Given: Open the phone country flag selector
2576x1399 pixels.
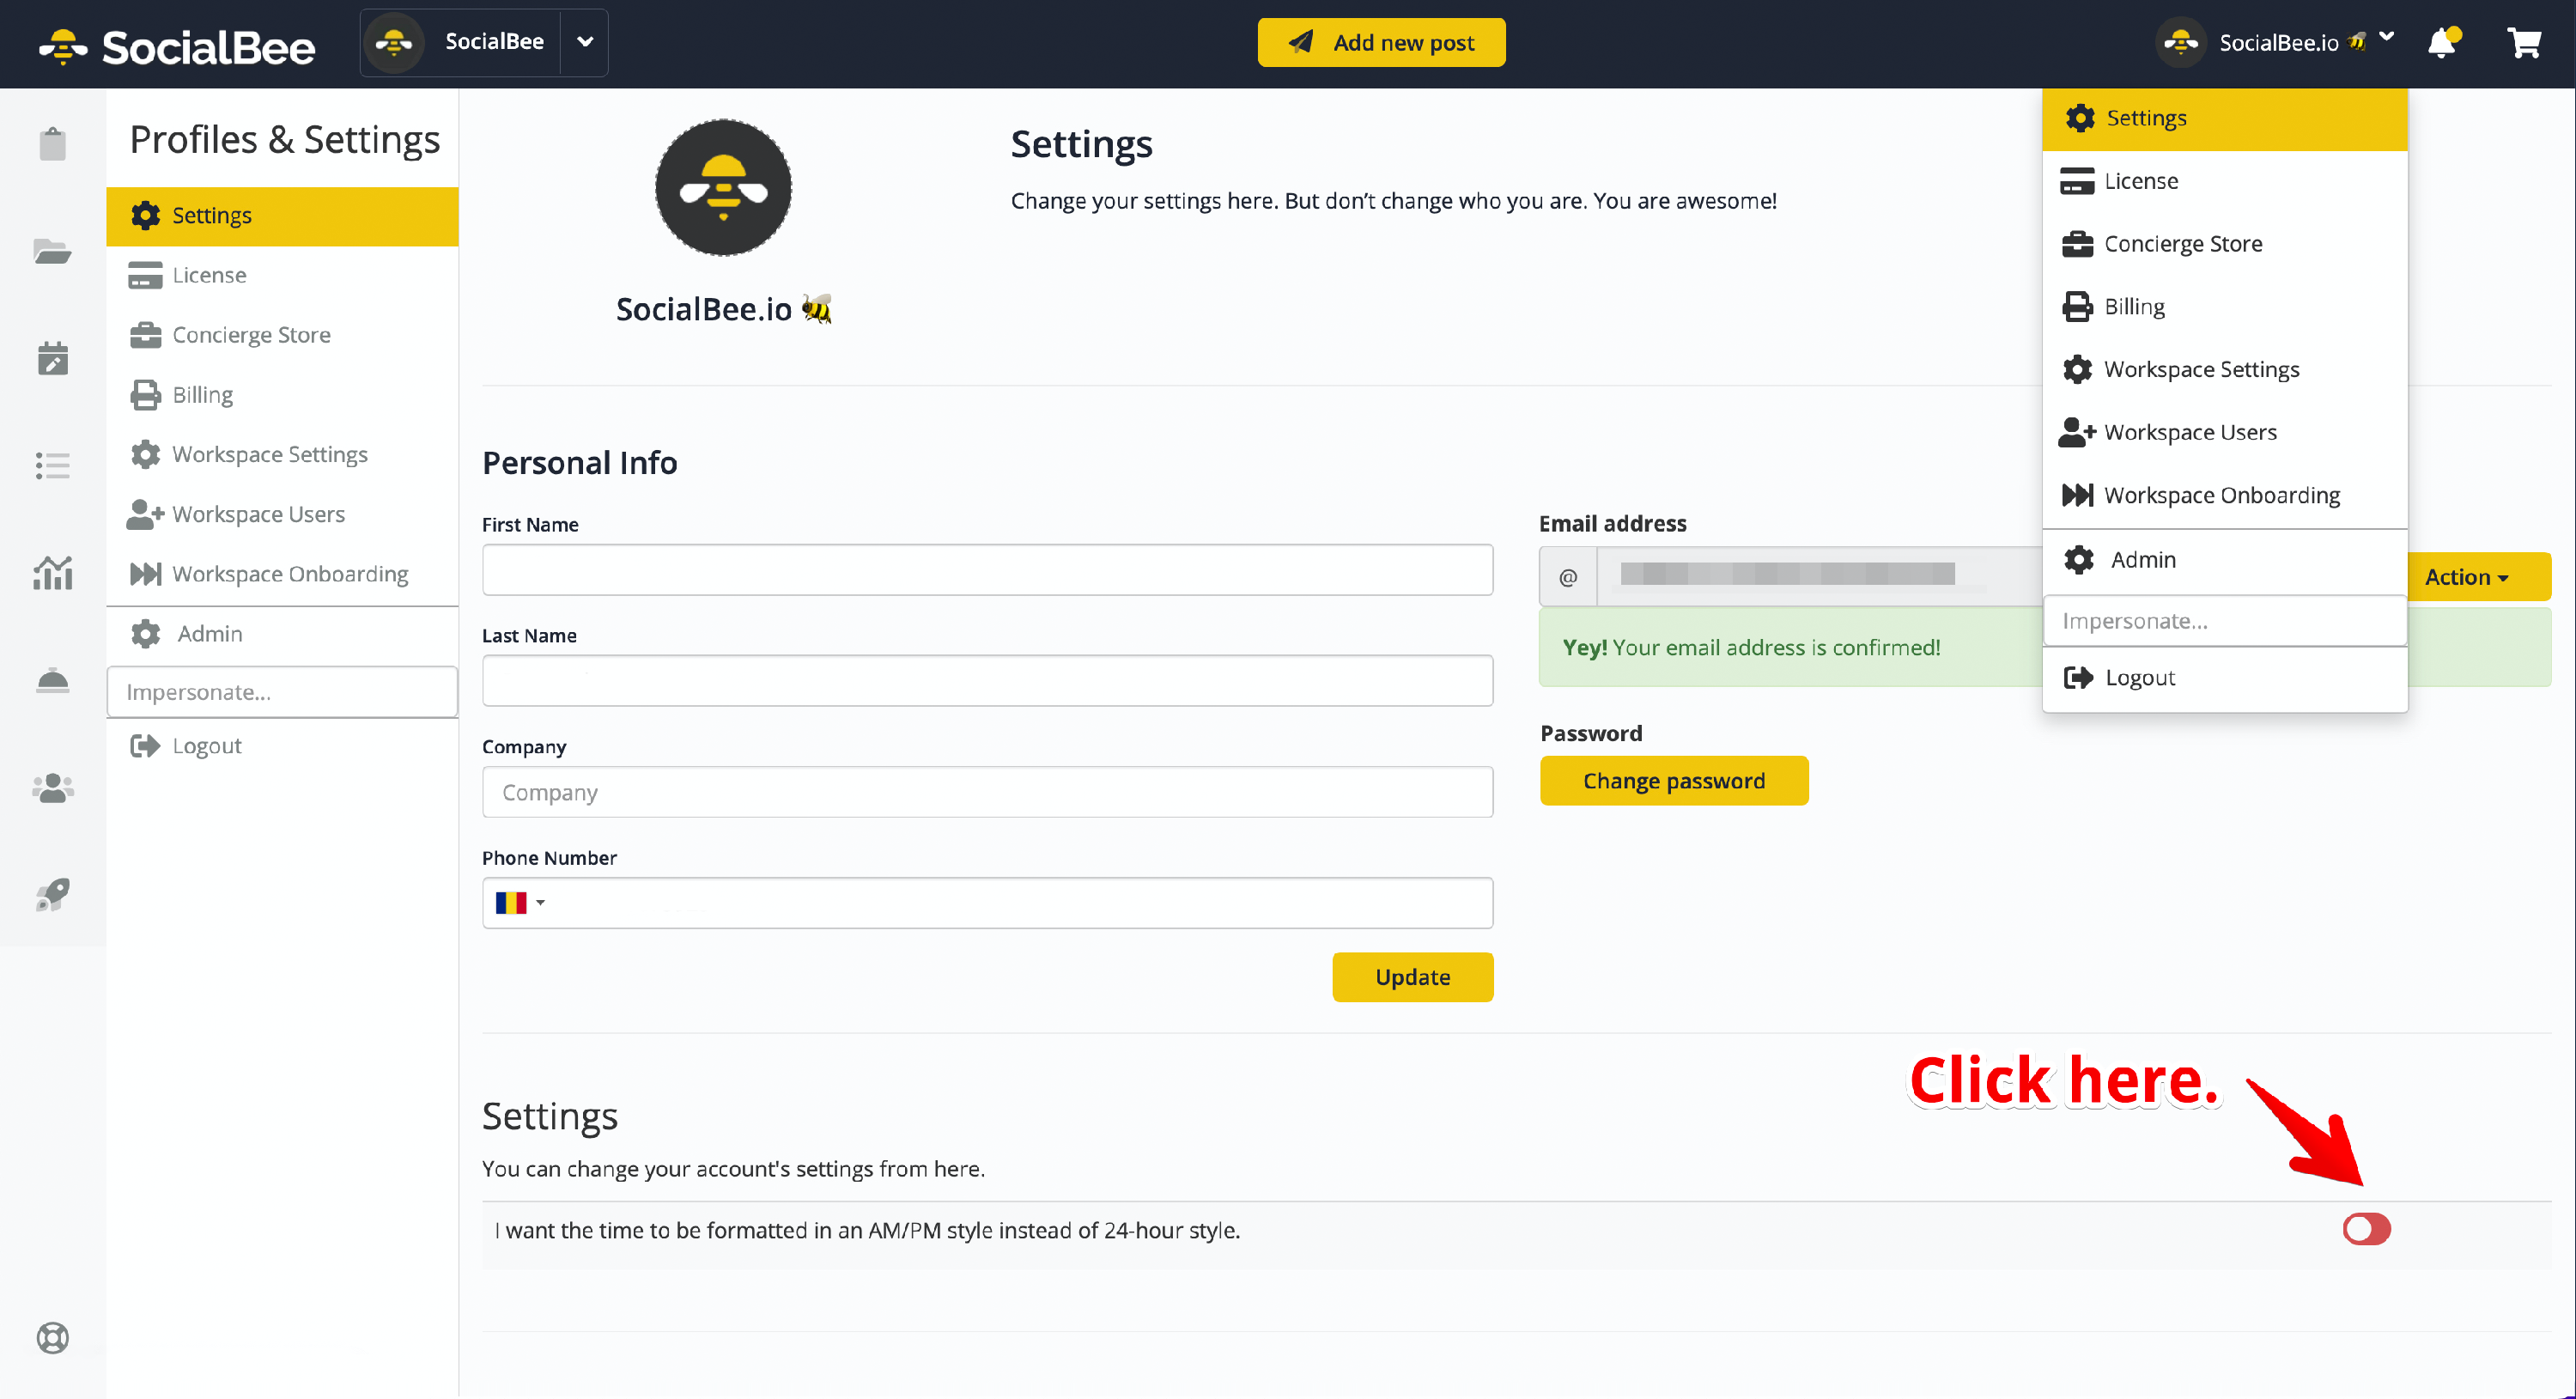Looking at the screenshot, I should (x=519, y=903).
